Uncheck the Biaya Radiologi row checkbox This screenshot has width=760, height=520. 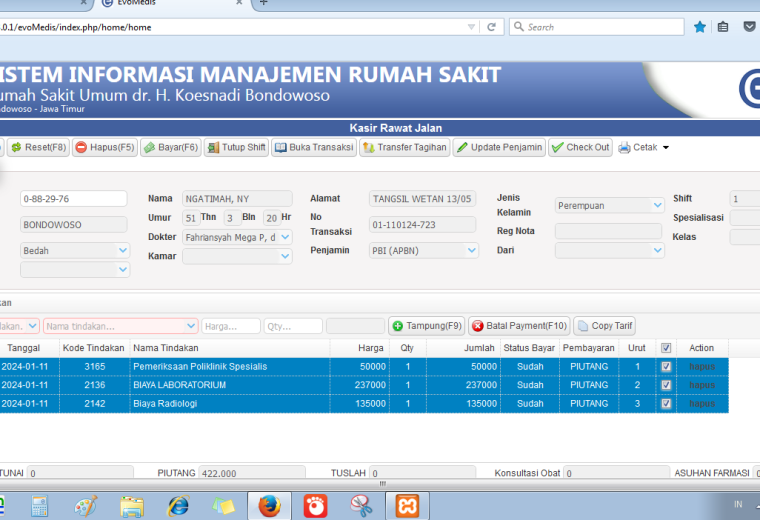coord(666,403)
